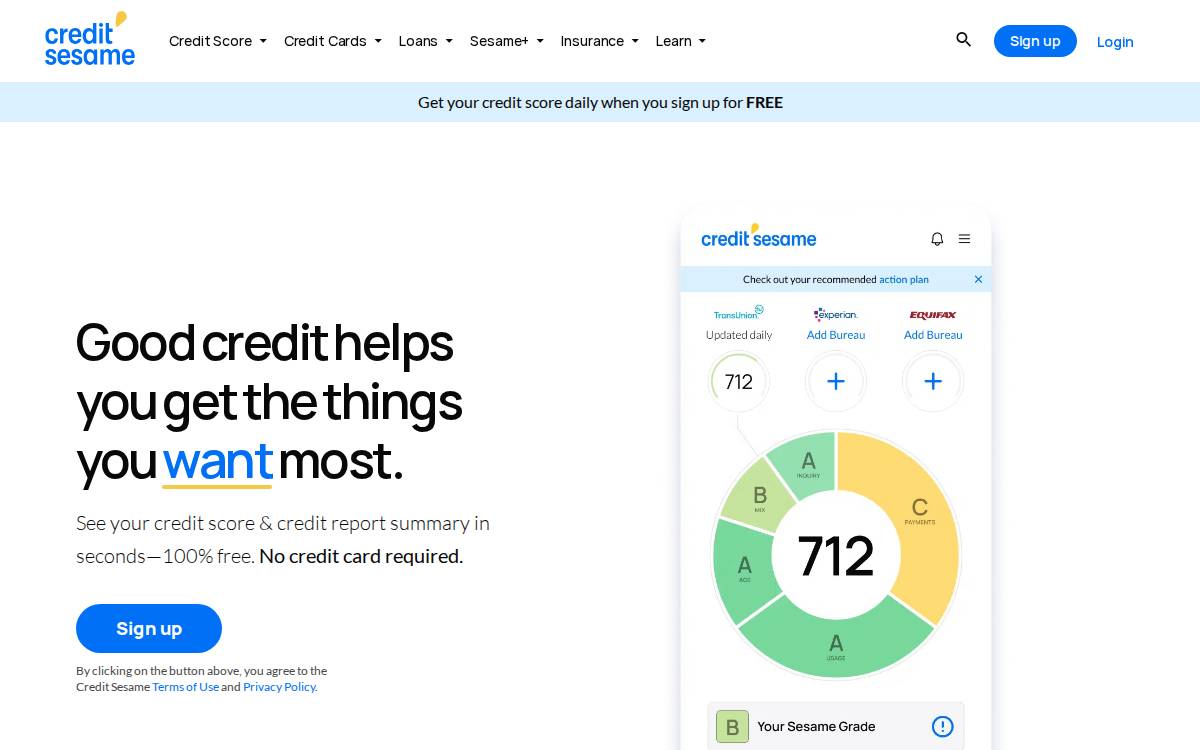The image size is (1200, 750).
Task: Click the Your Sesame Grade text
Action: 816,727
